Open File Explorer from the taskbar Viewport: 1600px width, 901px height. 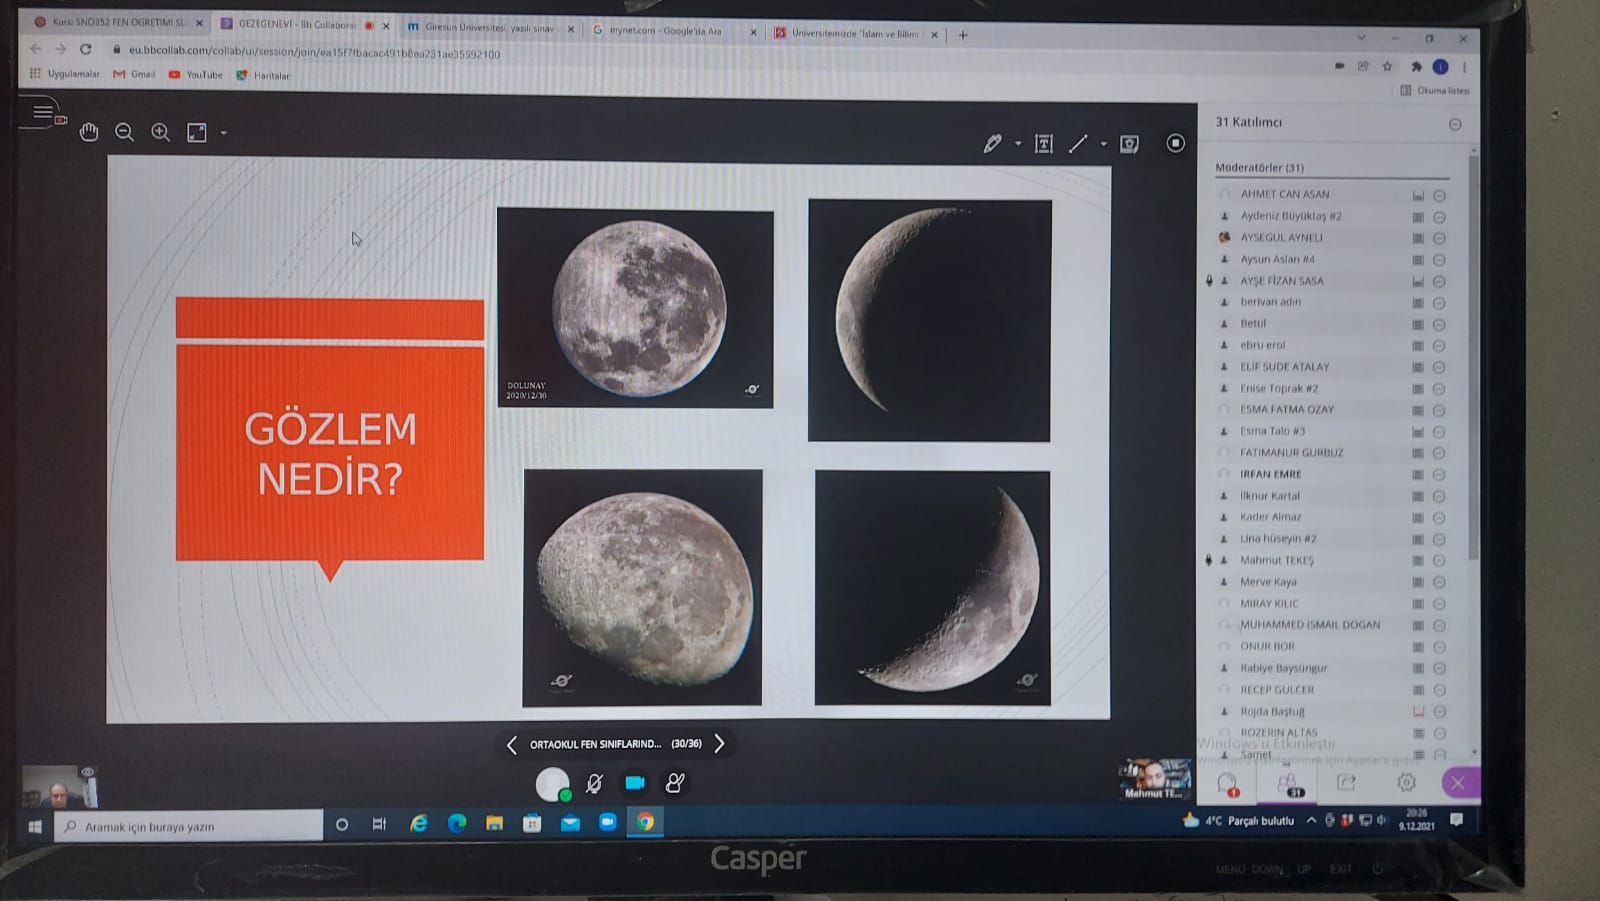(x=494, y=824)
